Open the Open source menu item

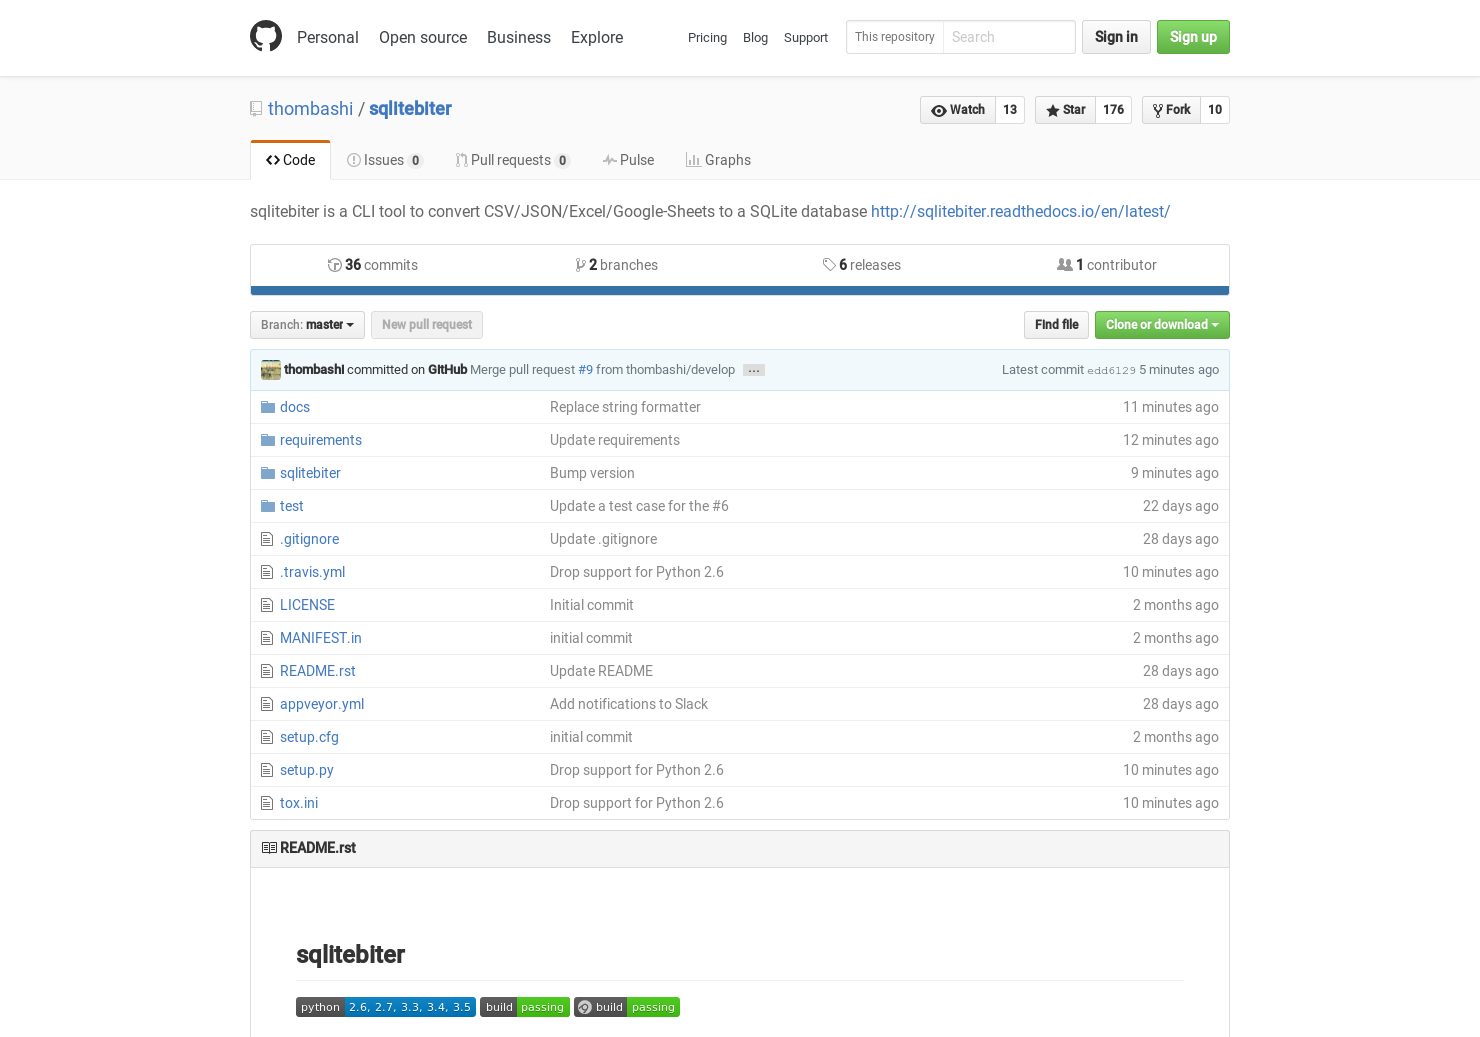coord(423,37)
